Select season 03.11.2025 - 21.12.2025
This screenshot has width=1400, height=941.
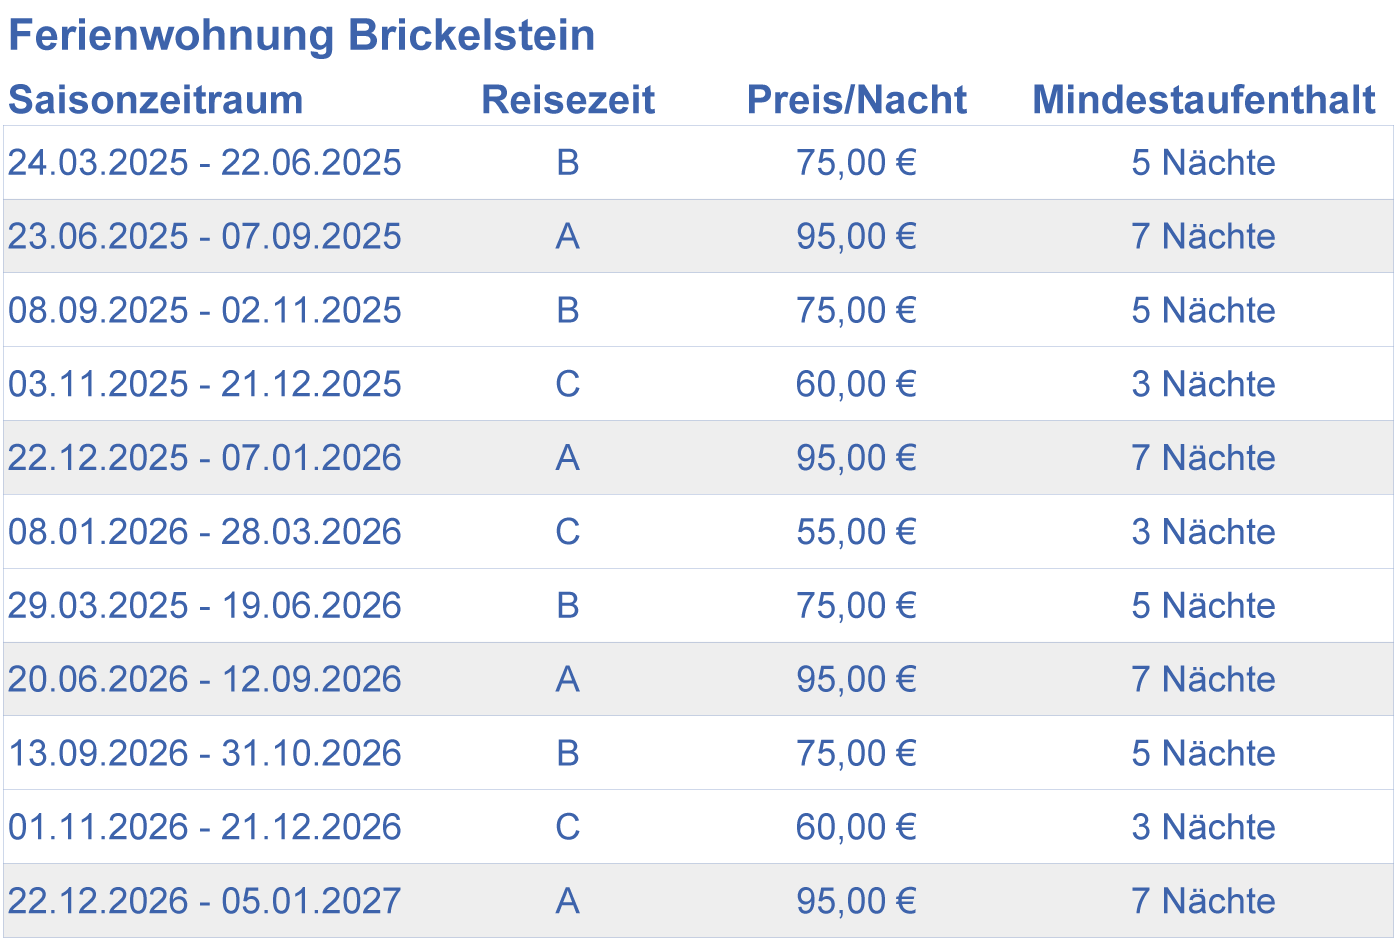(x=205, y=384)
